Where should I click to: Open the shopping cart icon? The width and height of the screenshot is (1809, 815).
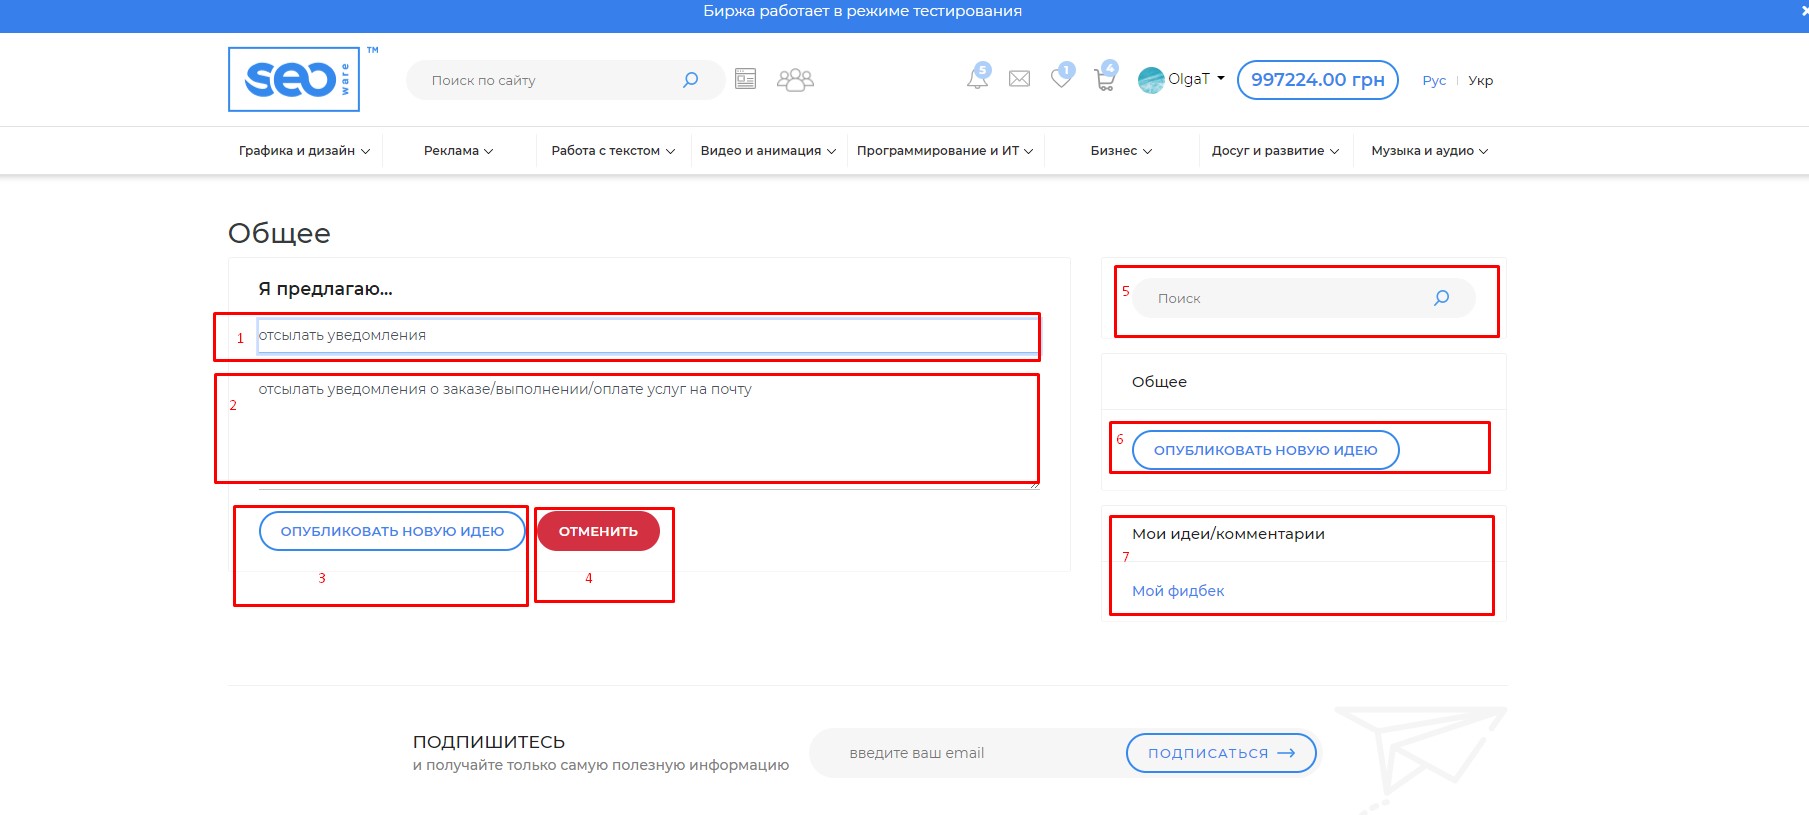1105,79
